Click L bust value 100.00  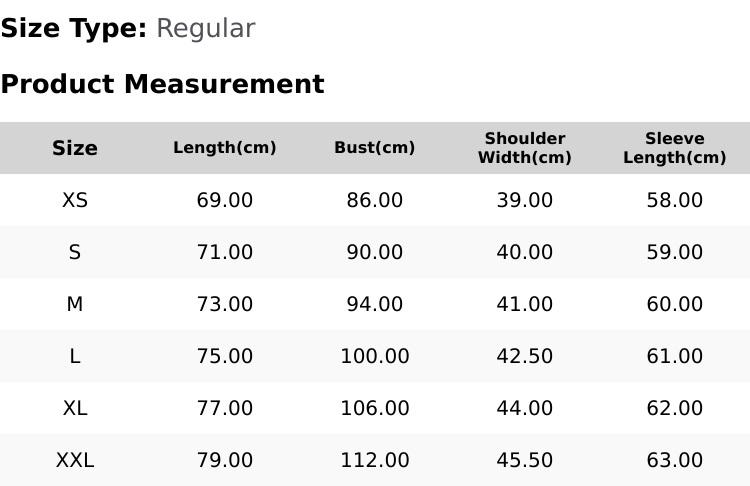tap(375, 356)
